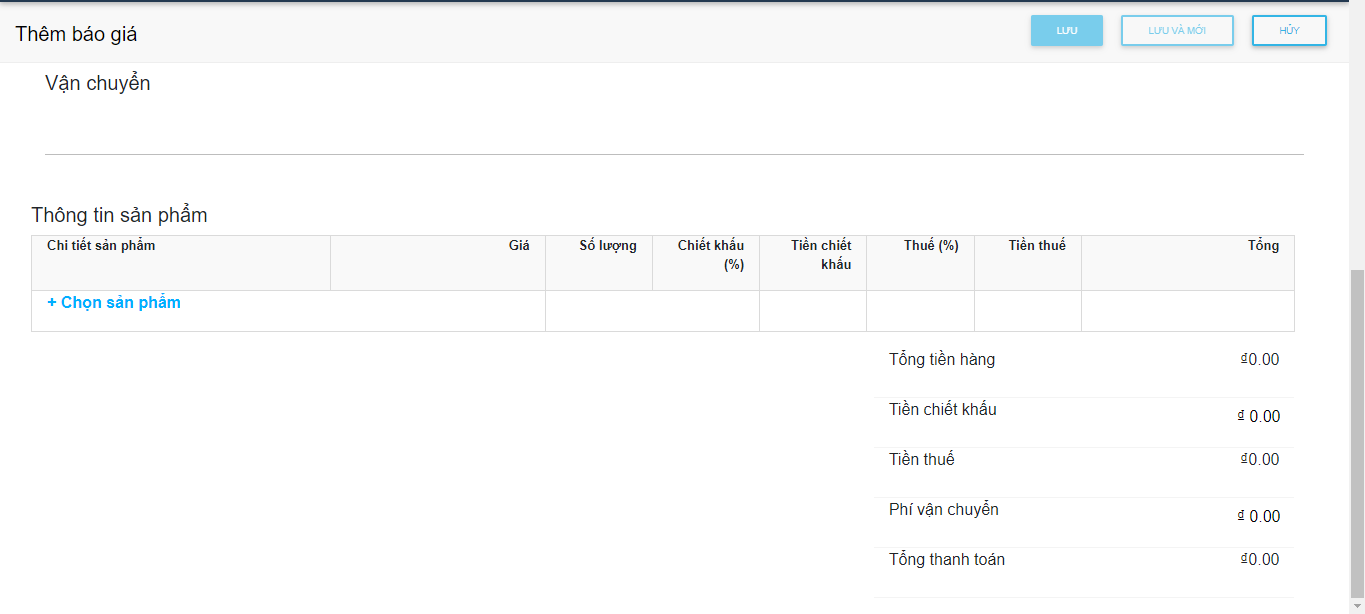1365x614 pixels.
Task: Click the Thêm báo giá page title
Action: (x=76, y=34)
